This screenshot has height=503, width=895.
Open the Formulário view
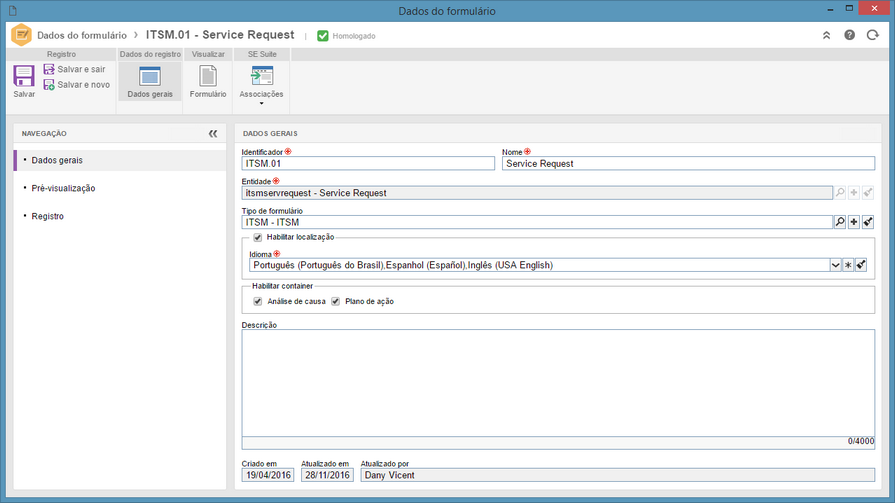pyautogui.click(x=208, y=82)
